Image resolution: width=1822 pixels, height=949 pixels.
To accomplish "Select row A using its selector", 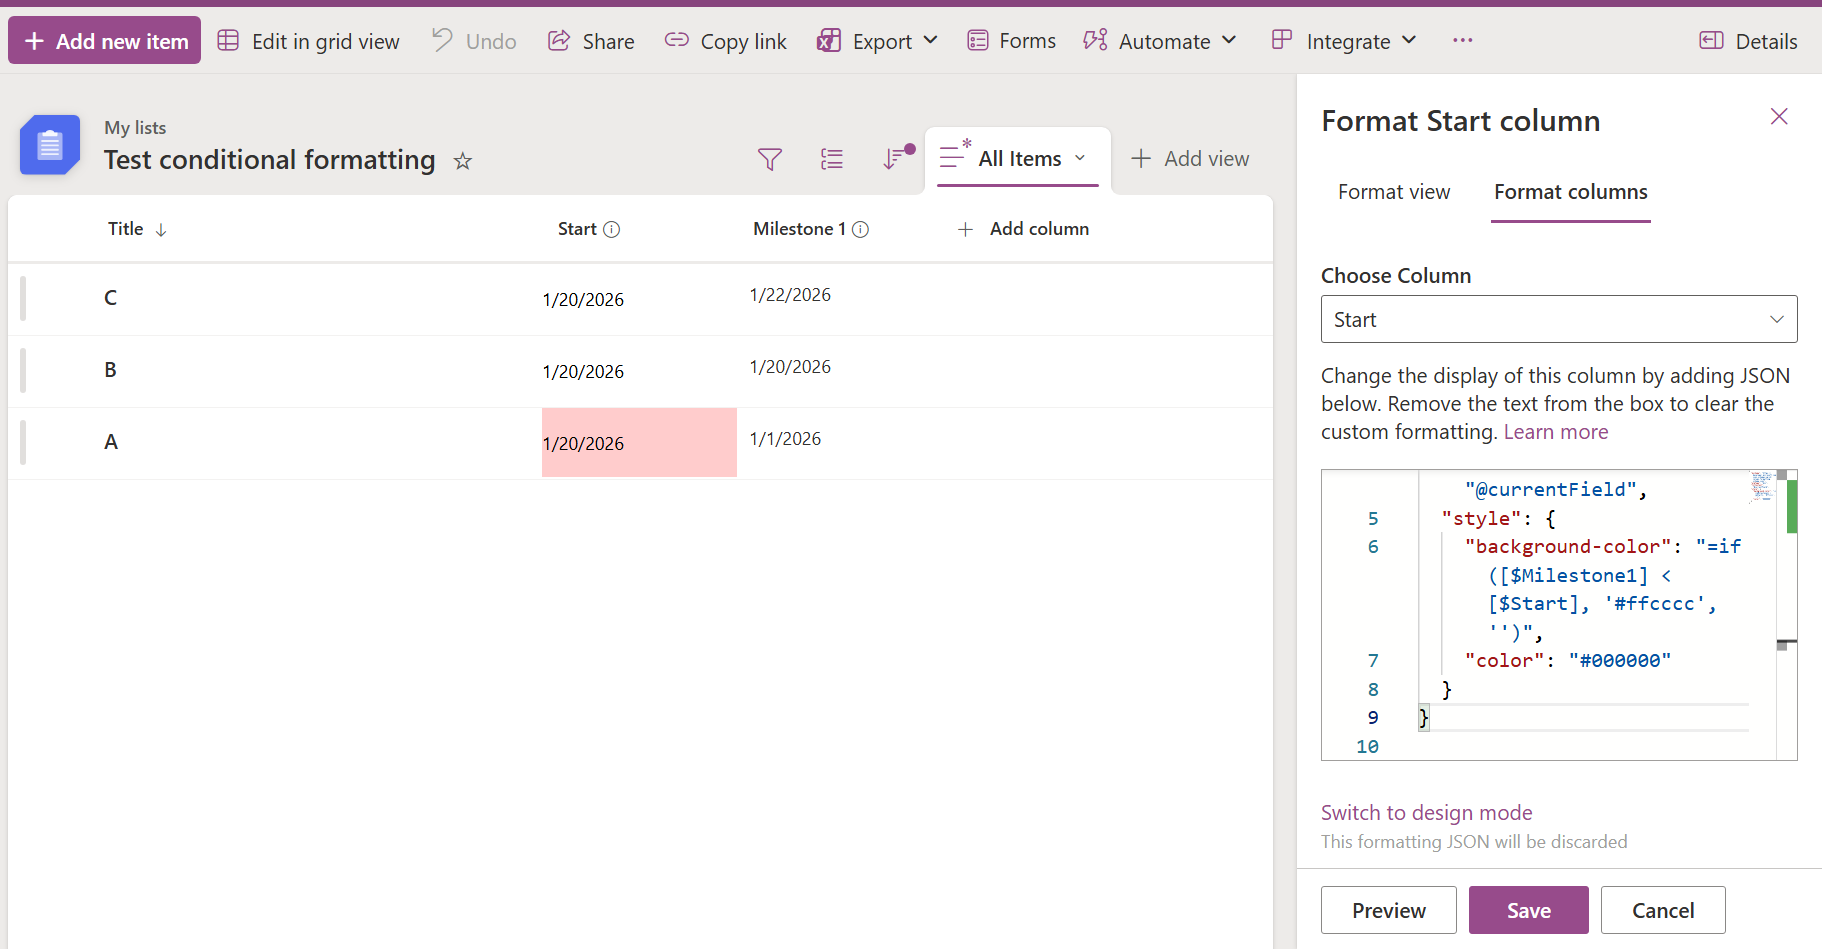I will coord(23,442).
